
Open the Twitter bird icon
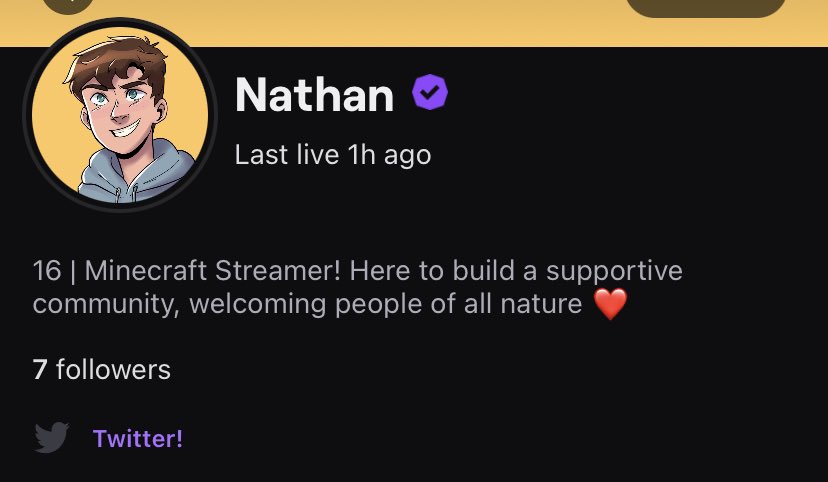(x=51, y=437)
